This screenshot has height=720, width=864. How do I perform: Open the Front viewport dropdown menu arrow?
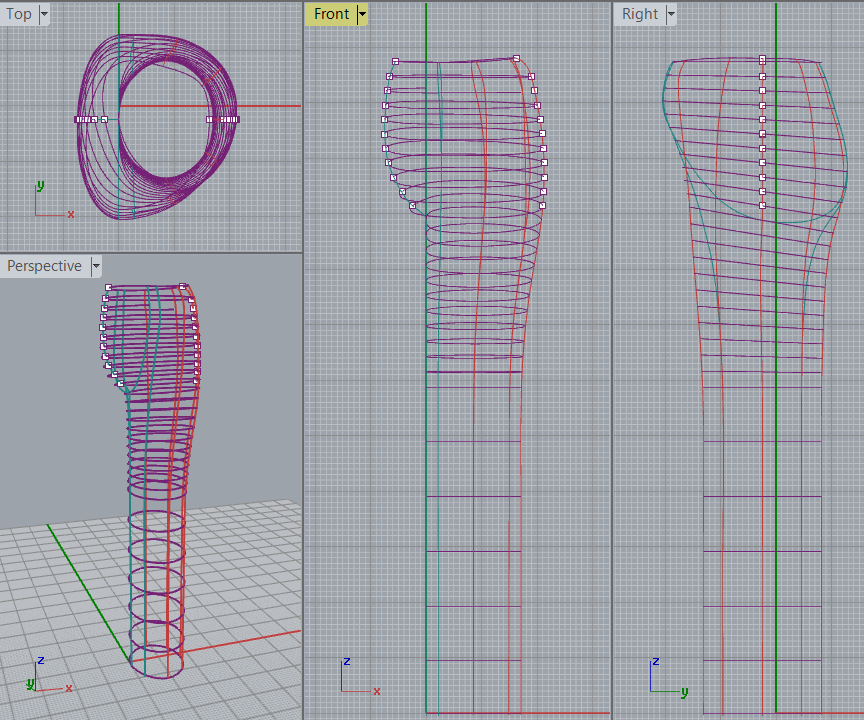point(362,14)
